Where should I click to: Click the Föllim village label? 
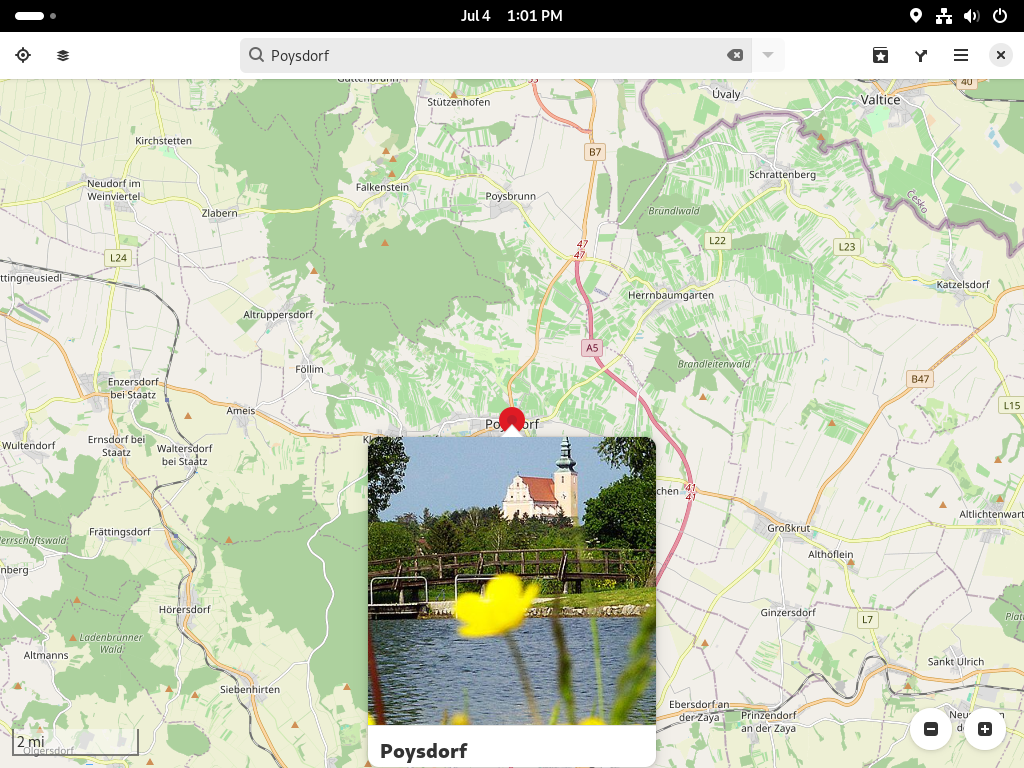(309, 370)
